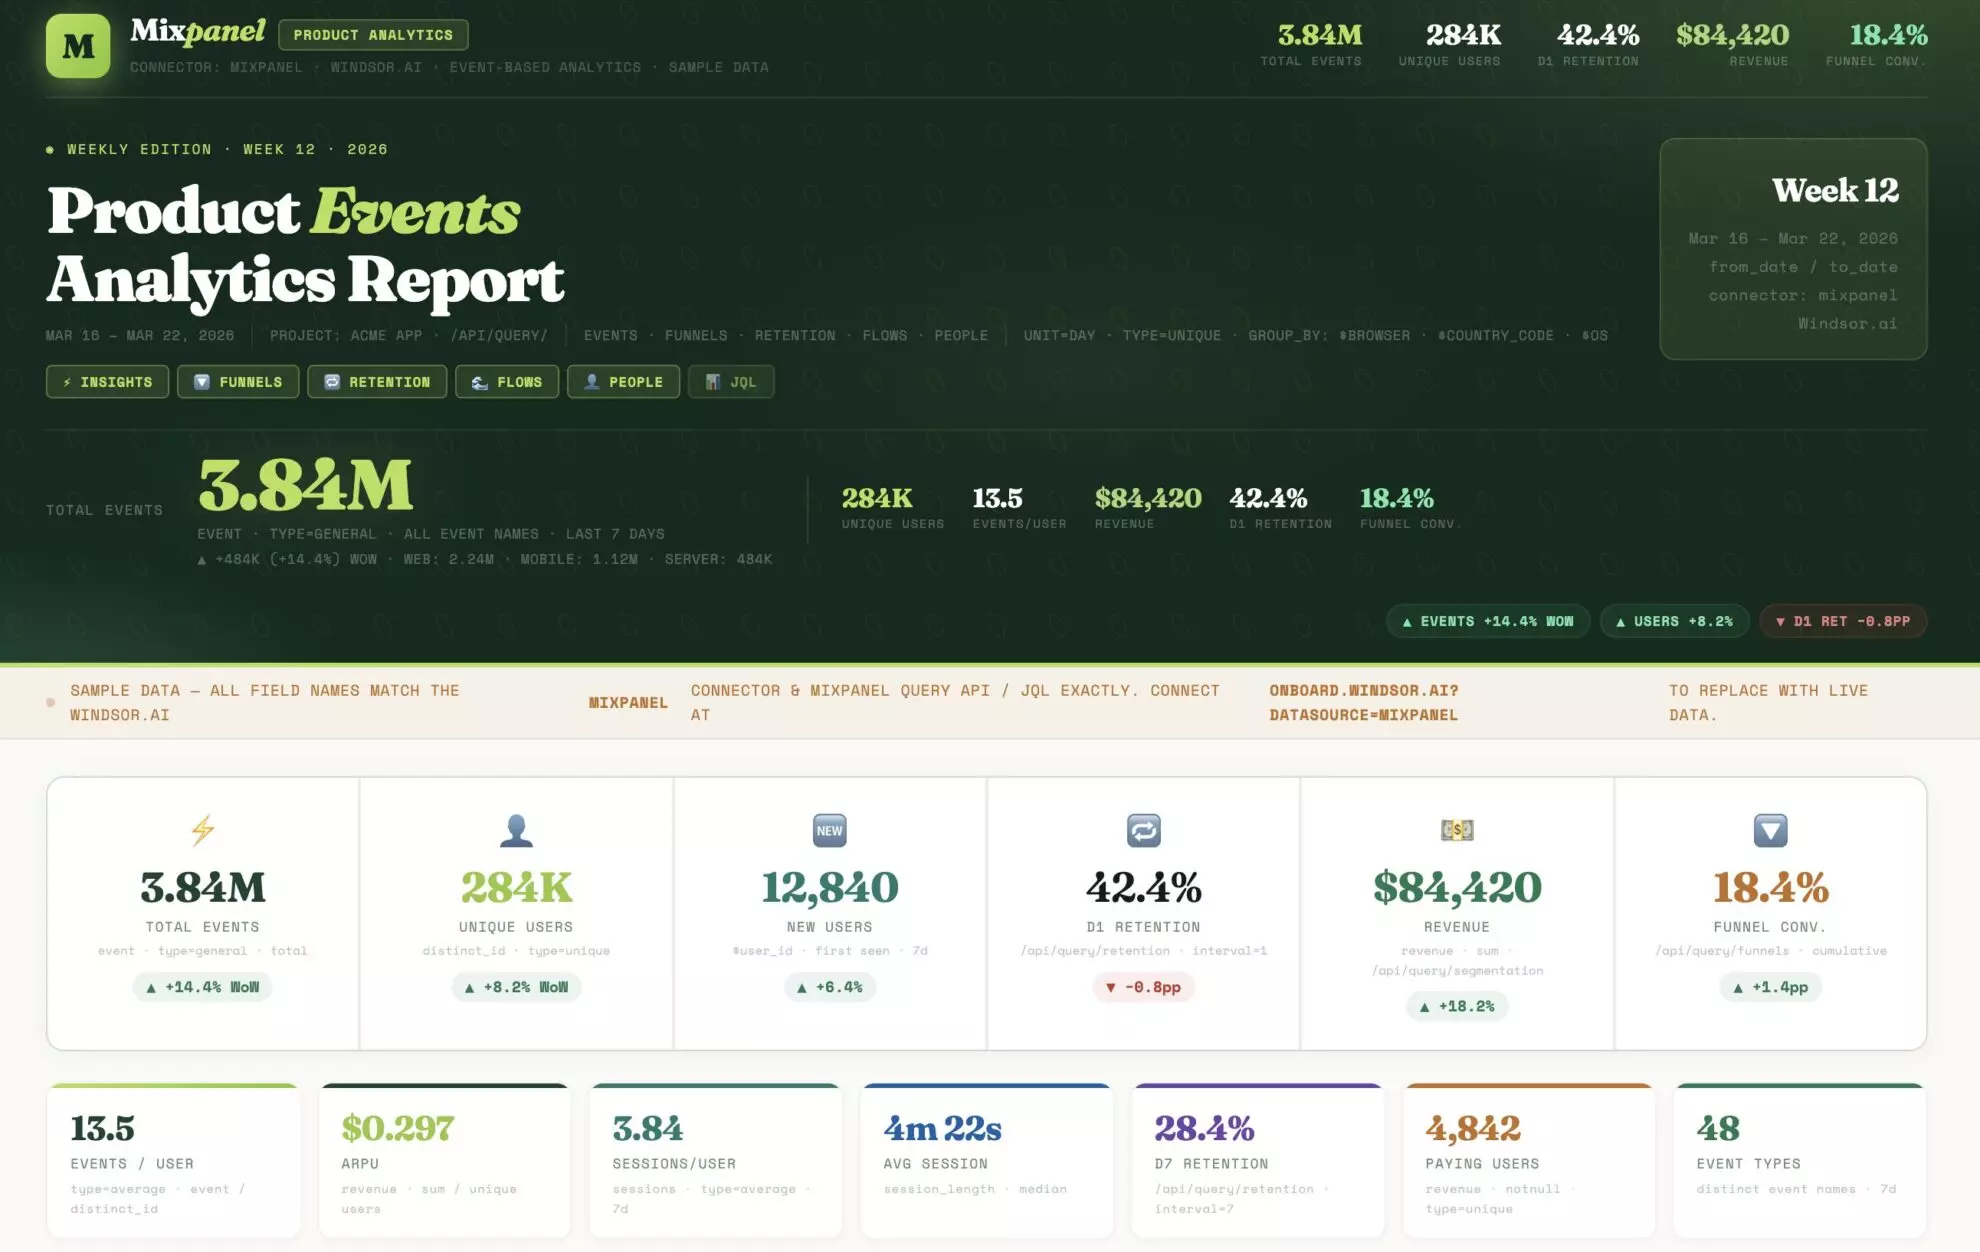Select the Insights lightning icon
1980x1252 pixels.
pyautogui.click(x=66, y=381)
